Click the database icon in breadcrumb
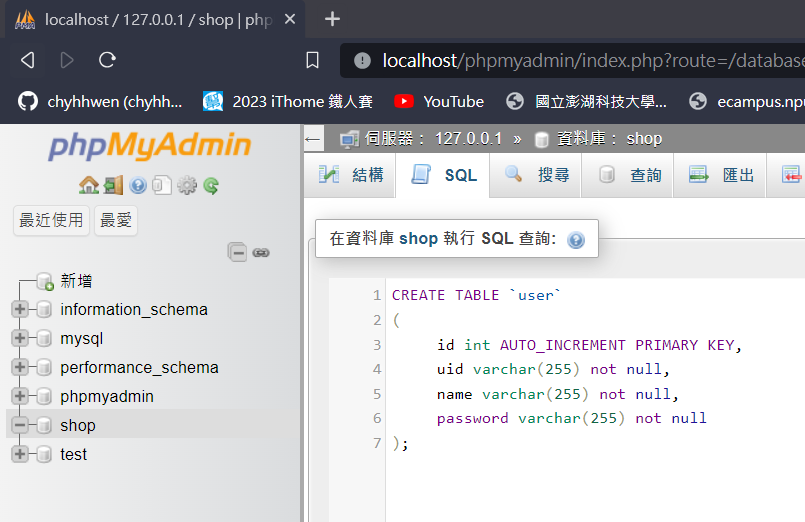Viewport: 805px width, 522px height. pyautogui.click(x=541, y=139)
